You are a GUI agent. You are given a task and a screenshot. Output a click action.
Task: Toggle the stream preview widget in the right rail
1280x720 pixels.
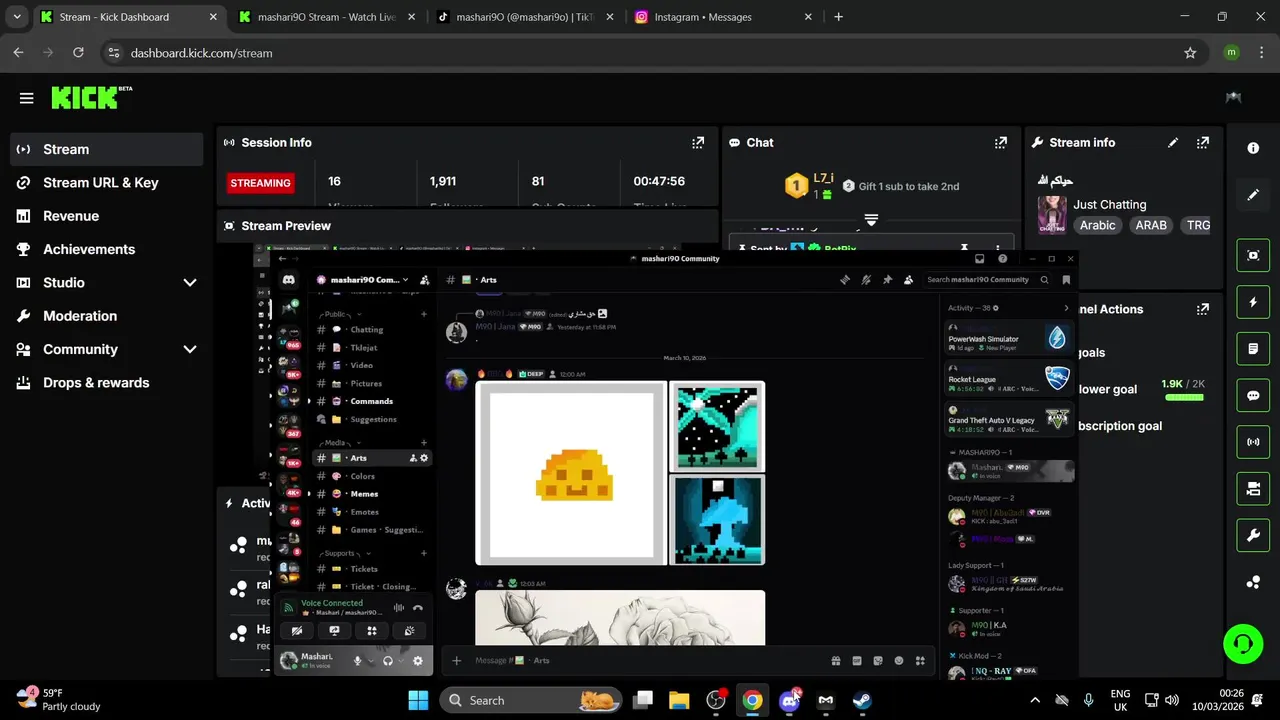pos(1253,255)
